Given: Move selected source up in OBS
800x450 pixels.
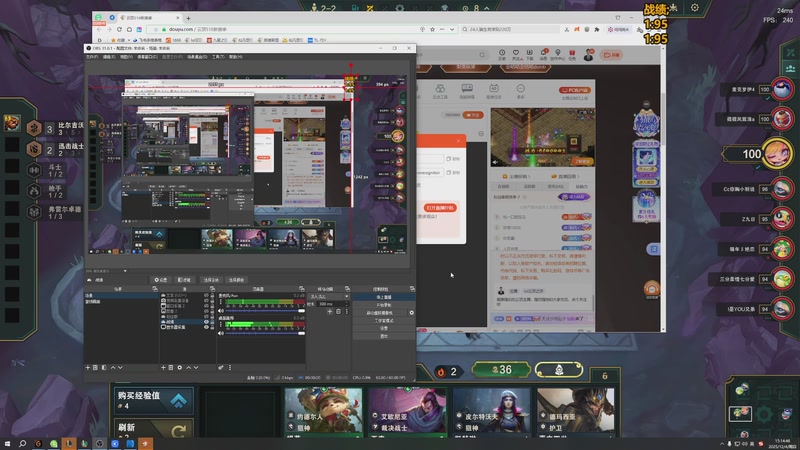Looking at the screenshot, I should click(189, 367).
